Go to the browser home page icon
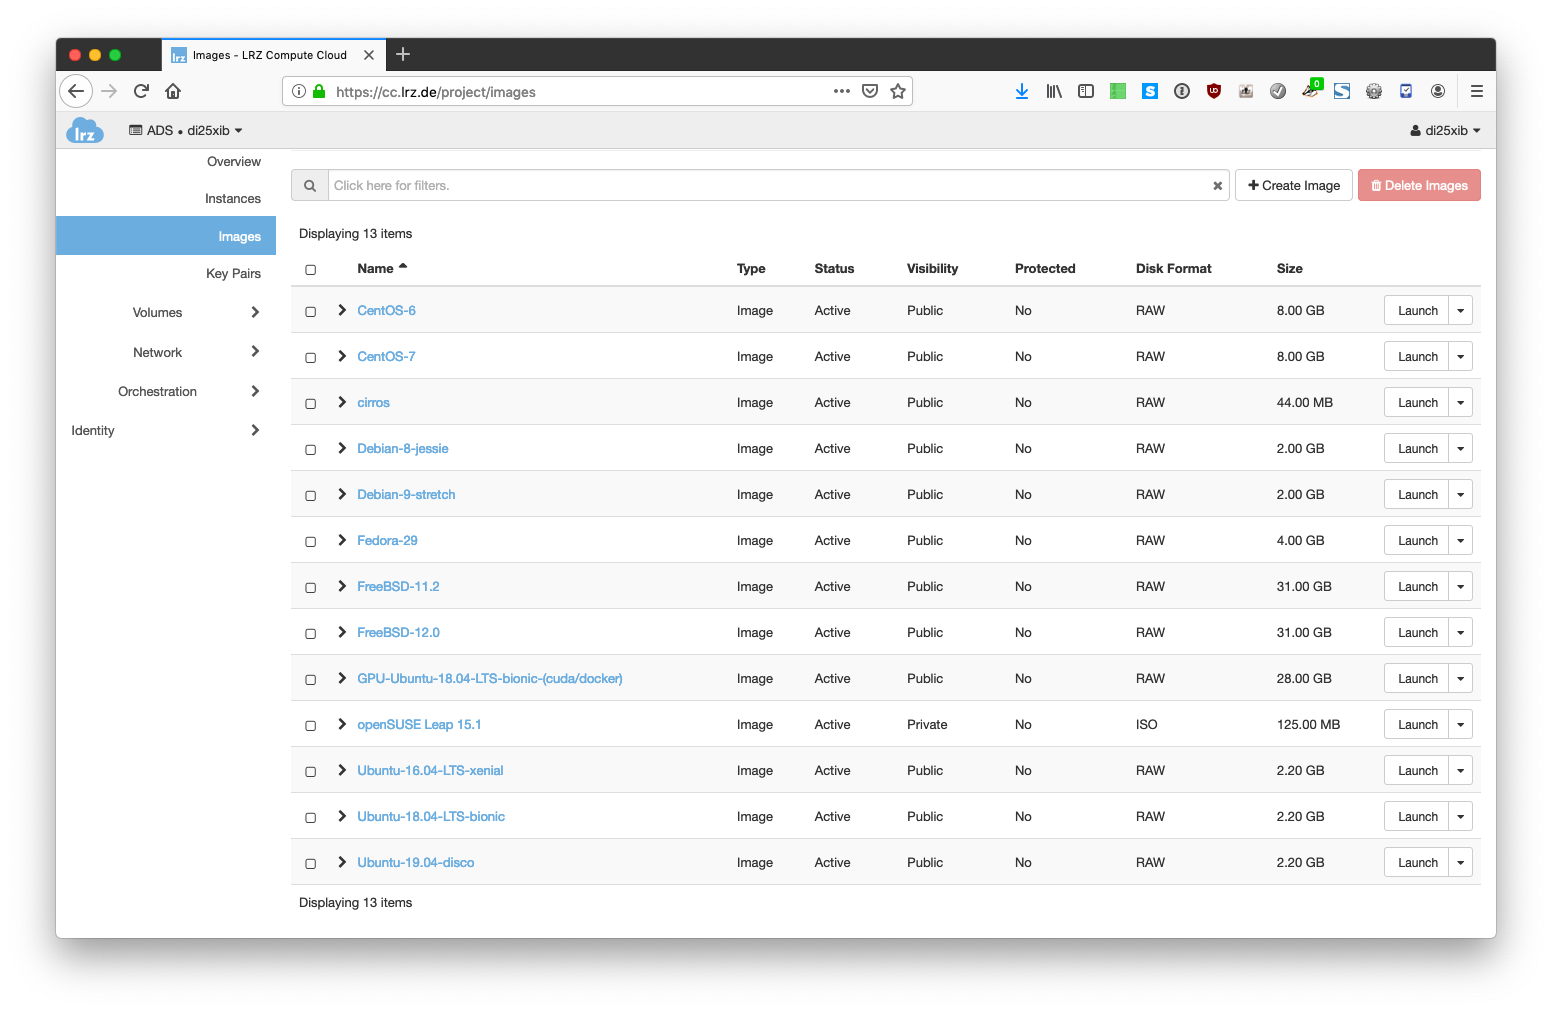The width and height of the screenshot is (1552, 1012). click(173, 91)
